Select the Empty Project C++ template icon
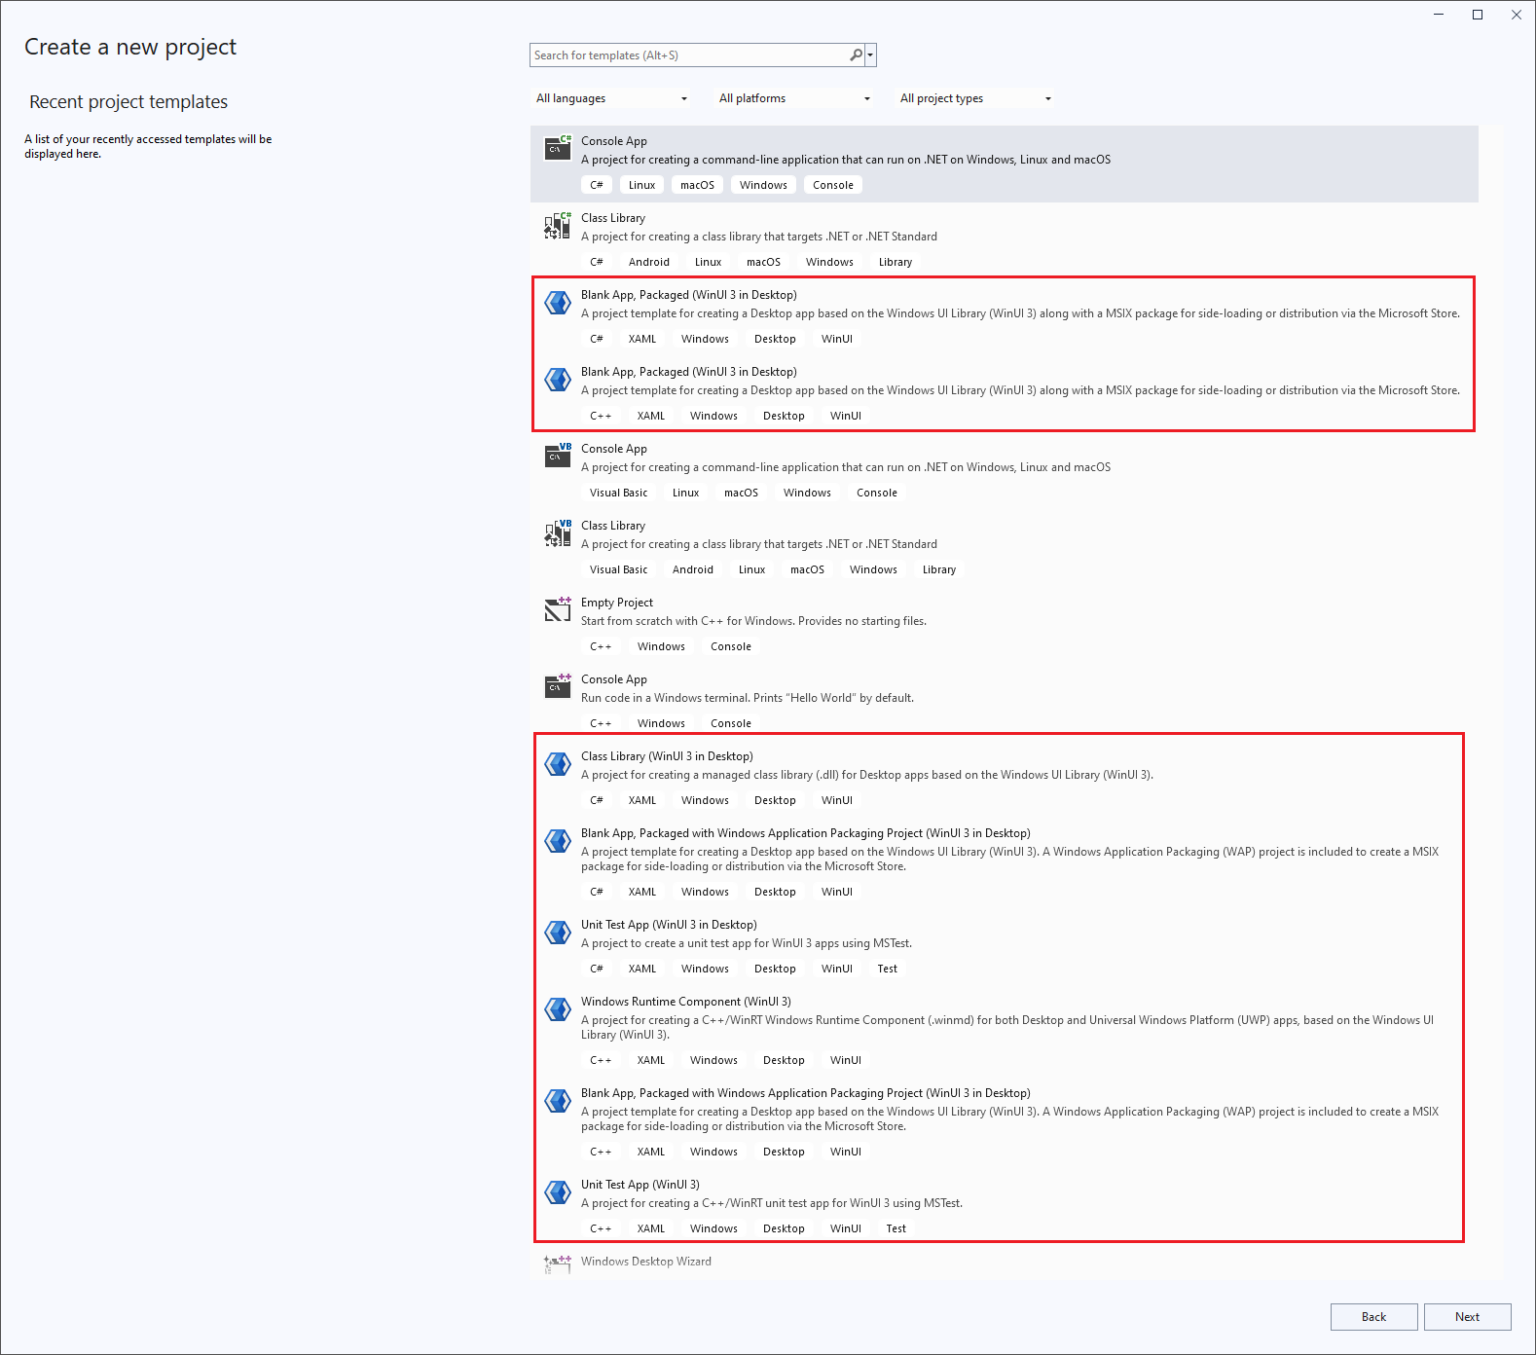Screen dimensions: 1536x1355 click(557, 609)
